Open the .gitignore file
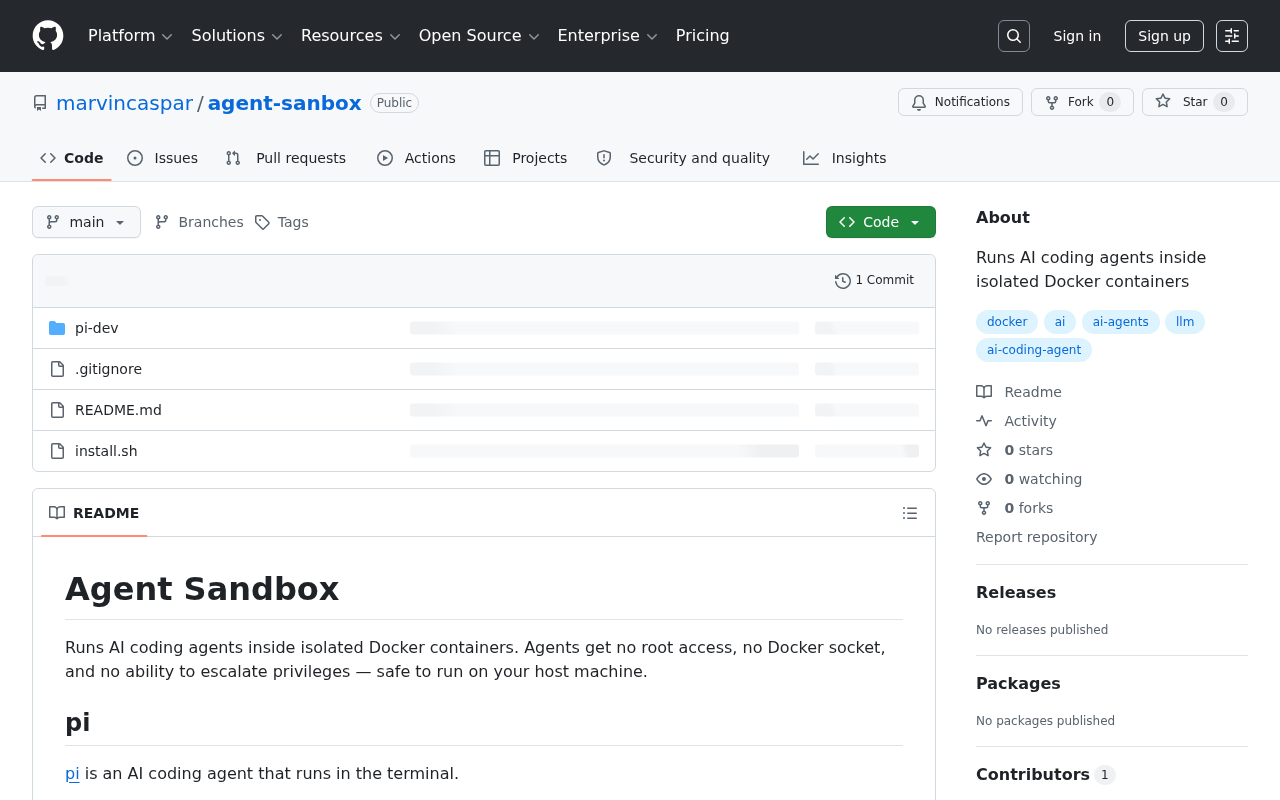1280x800 pixels. click(108, 369)
